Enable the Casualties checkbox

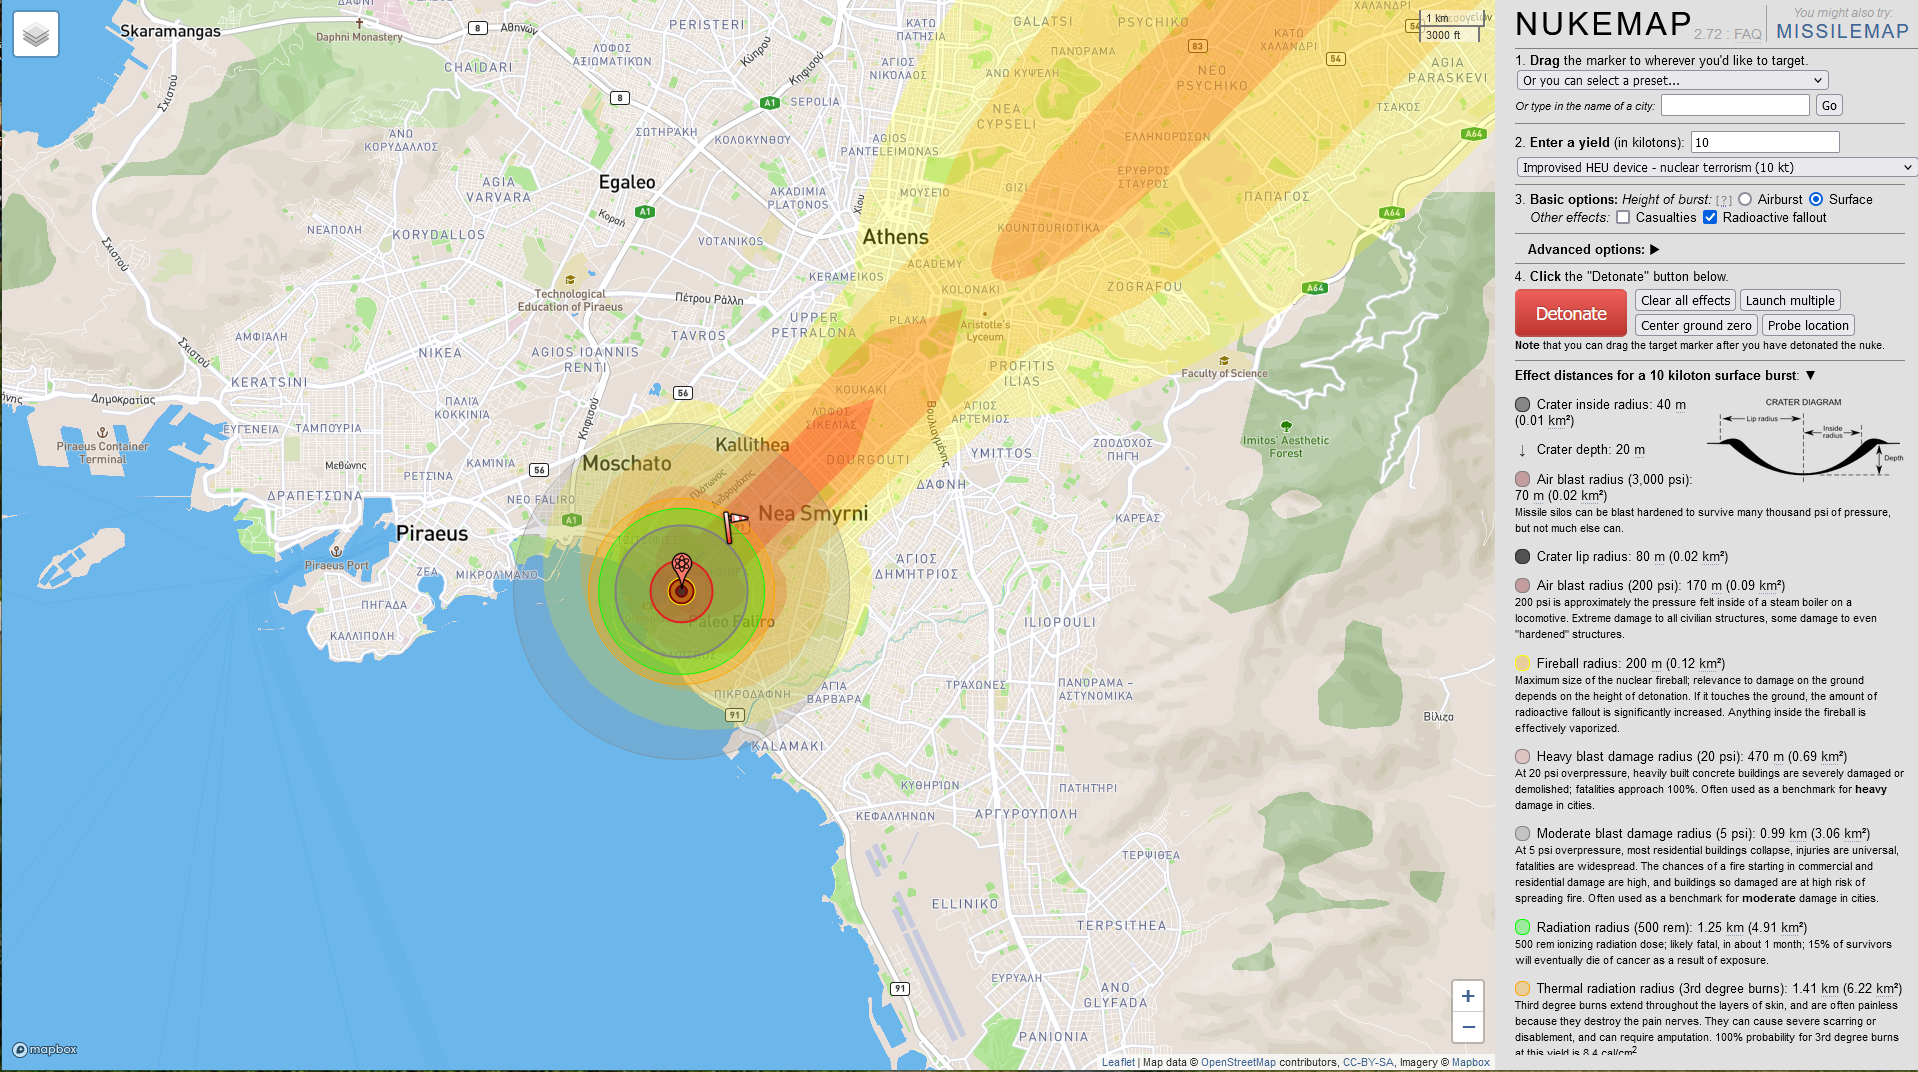point(1623,217)
